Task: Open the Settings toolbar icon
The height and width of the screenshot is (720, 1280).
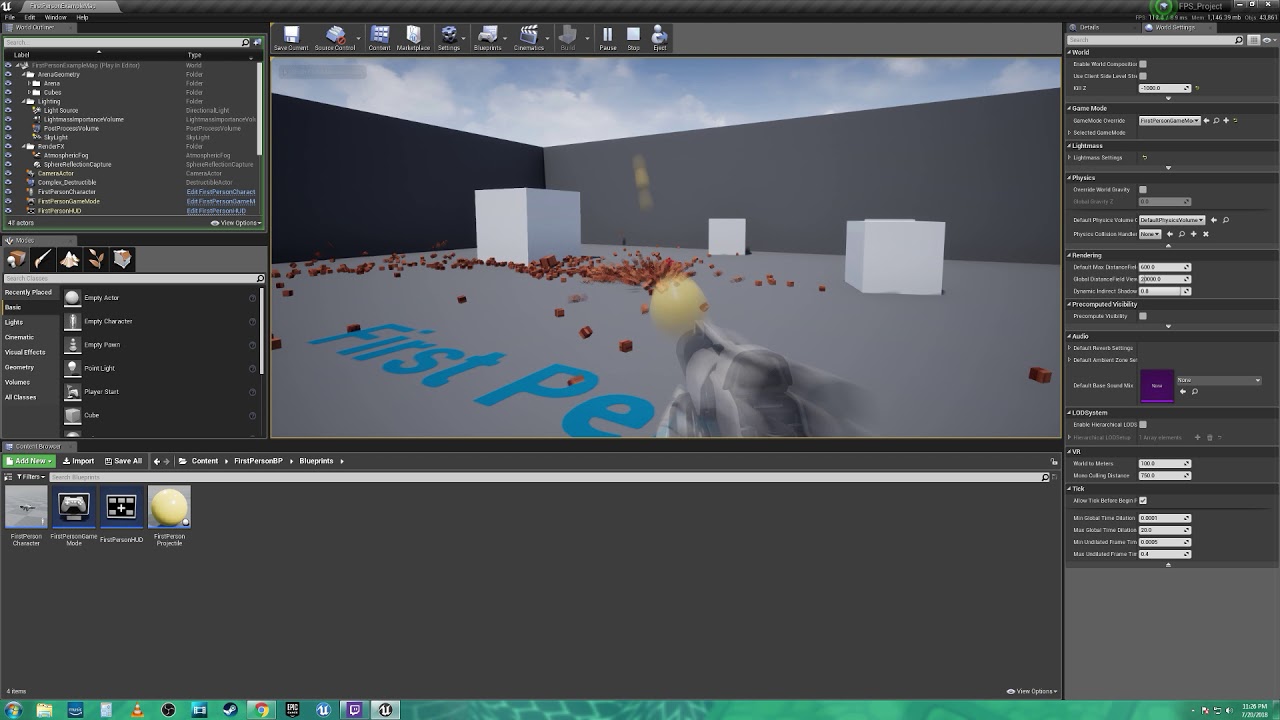Action: (449, 38)
